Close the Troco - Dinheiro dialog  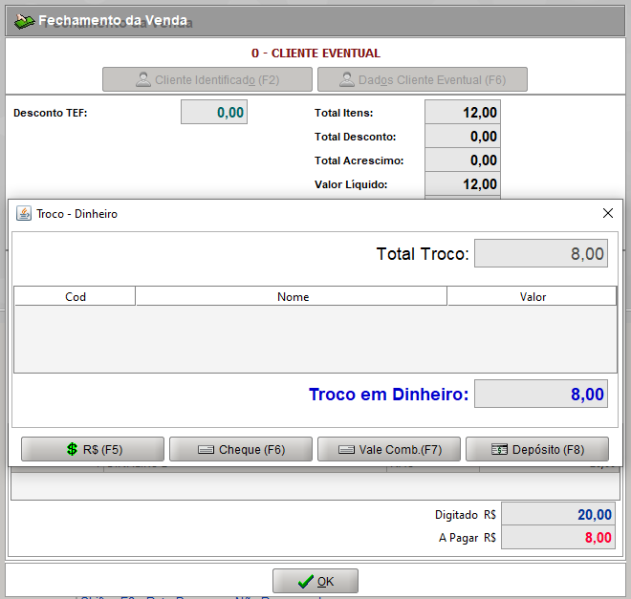coord(607,213)
